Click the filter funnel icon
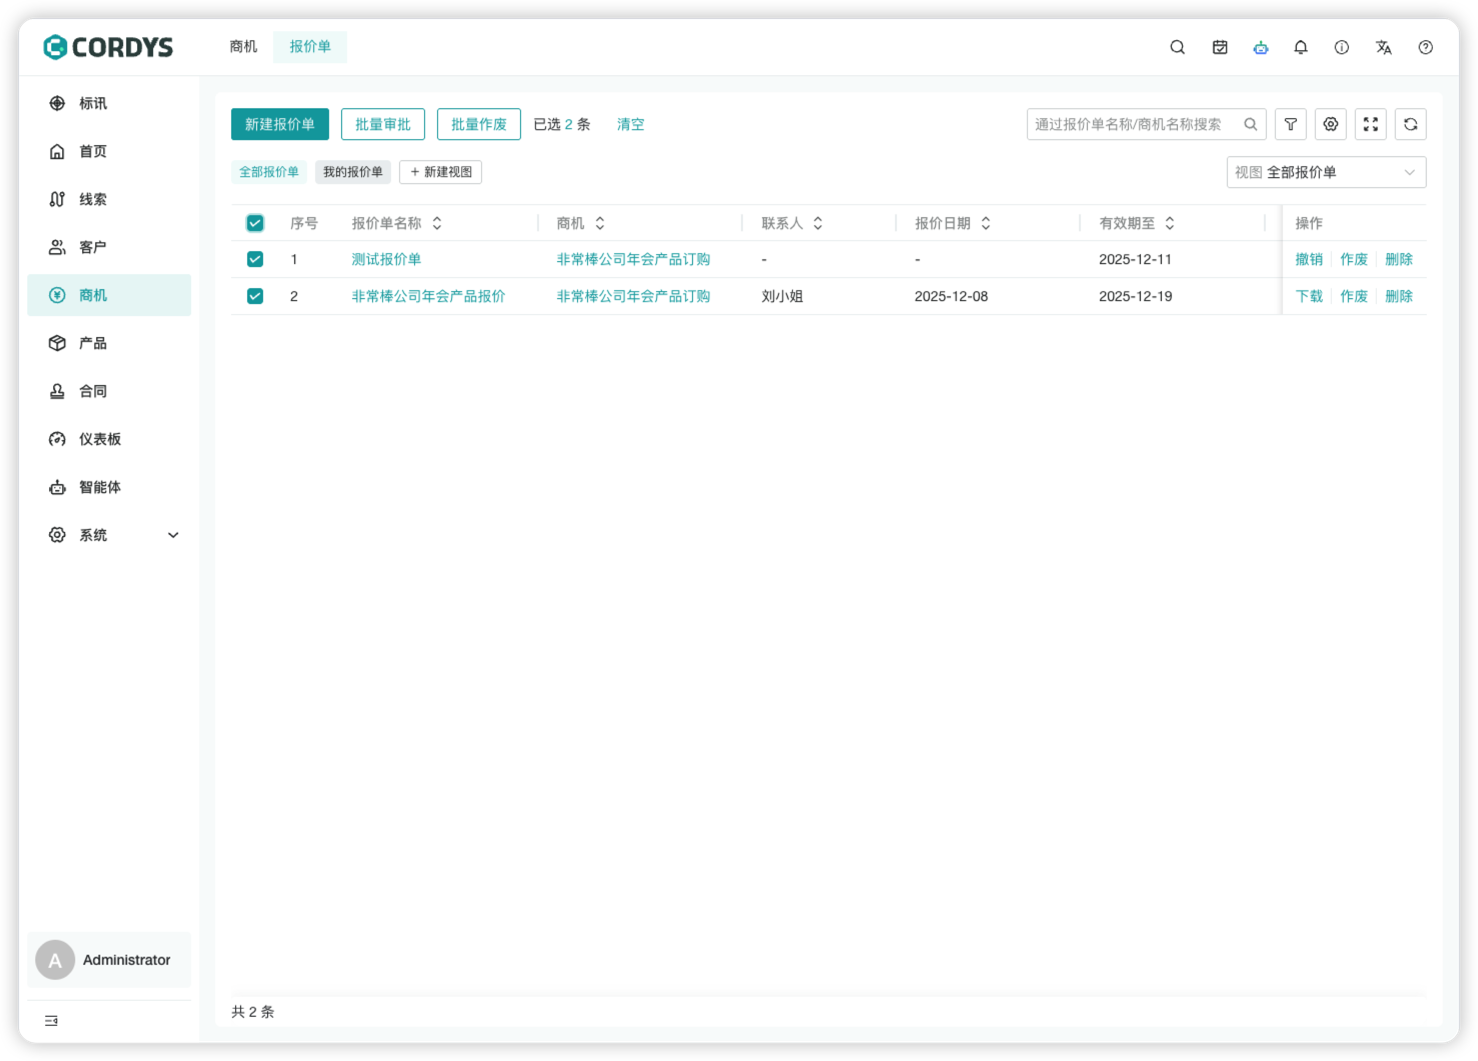The height and width of the screenshot is (1061, 1478). point(1290,124)
